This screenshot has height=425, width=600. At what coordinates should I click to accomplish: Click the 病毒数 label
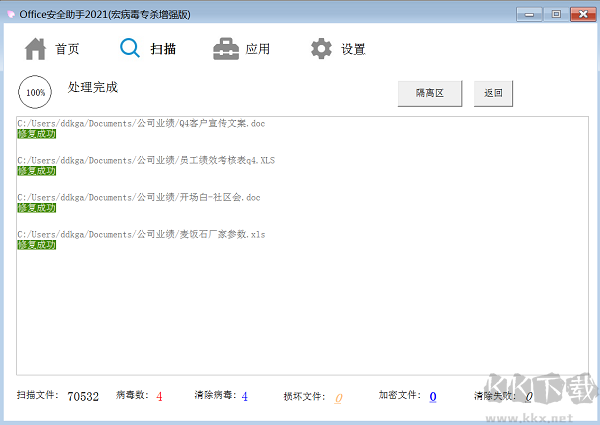point(132,395)
